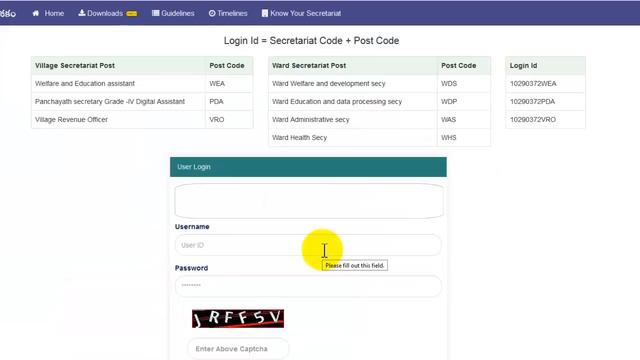
Task: Click the VRO post code cell
Action: (x=229, y=119)
